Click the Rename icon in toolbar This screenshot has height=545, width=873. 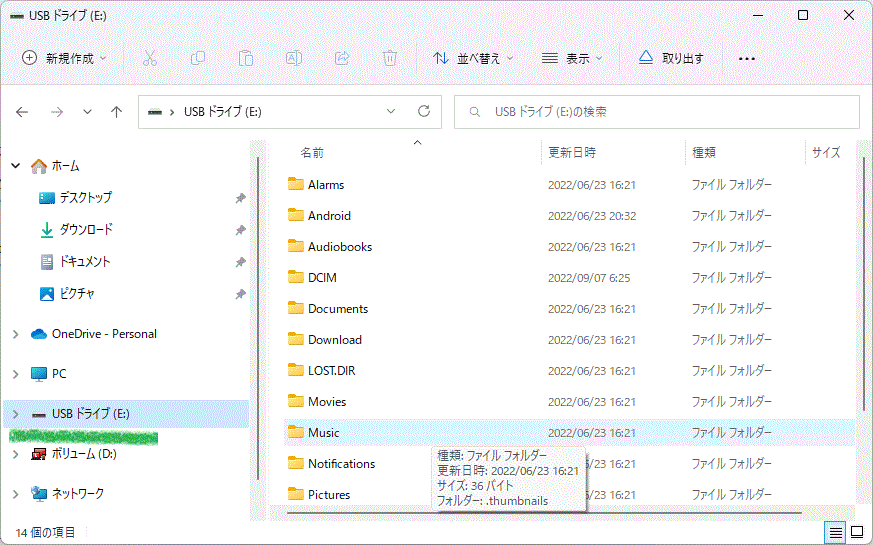pos(294,58)
